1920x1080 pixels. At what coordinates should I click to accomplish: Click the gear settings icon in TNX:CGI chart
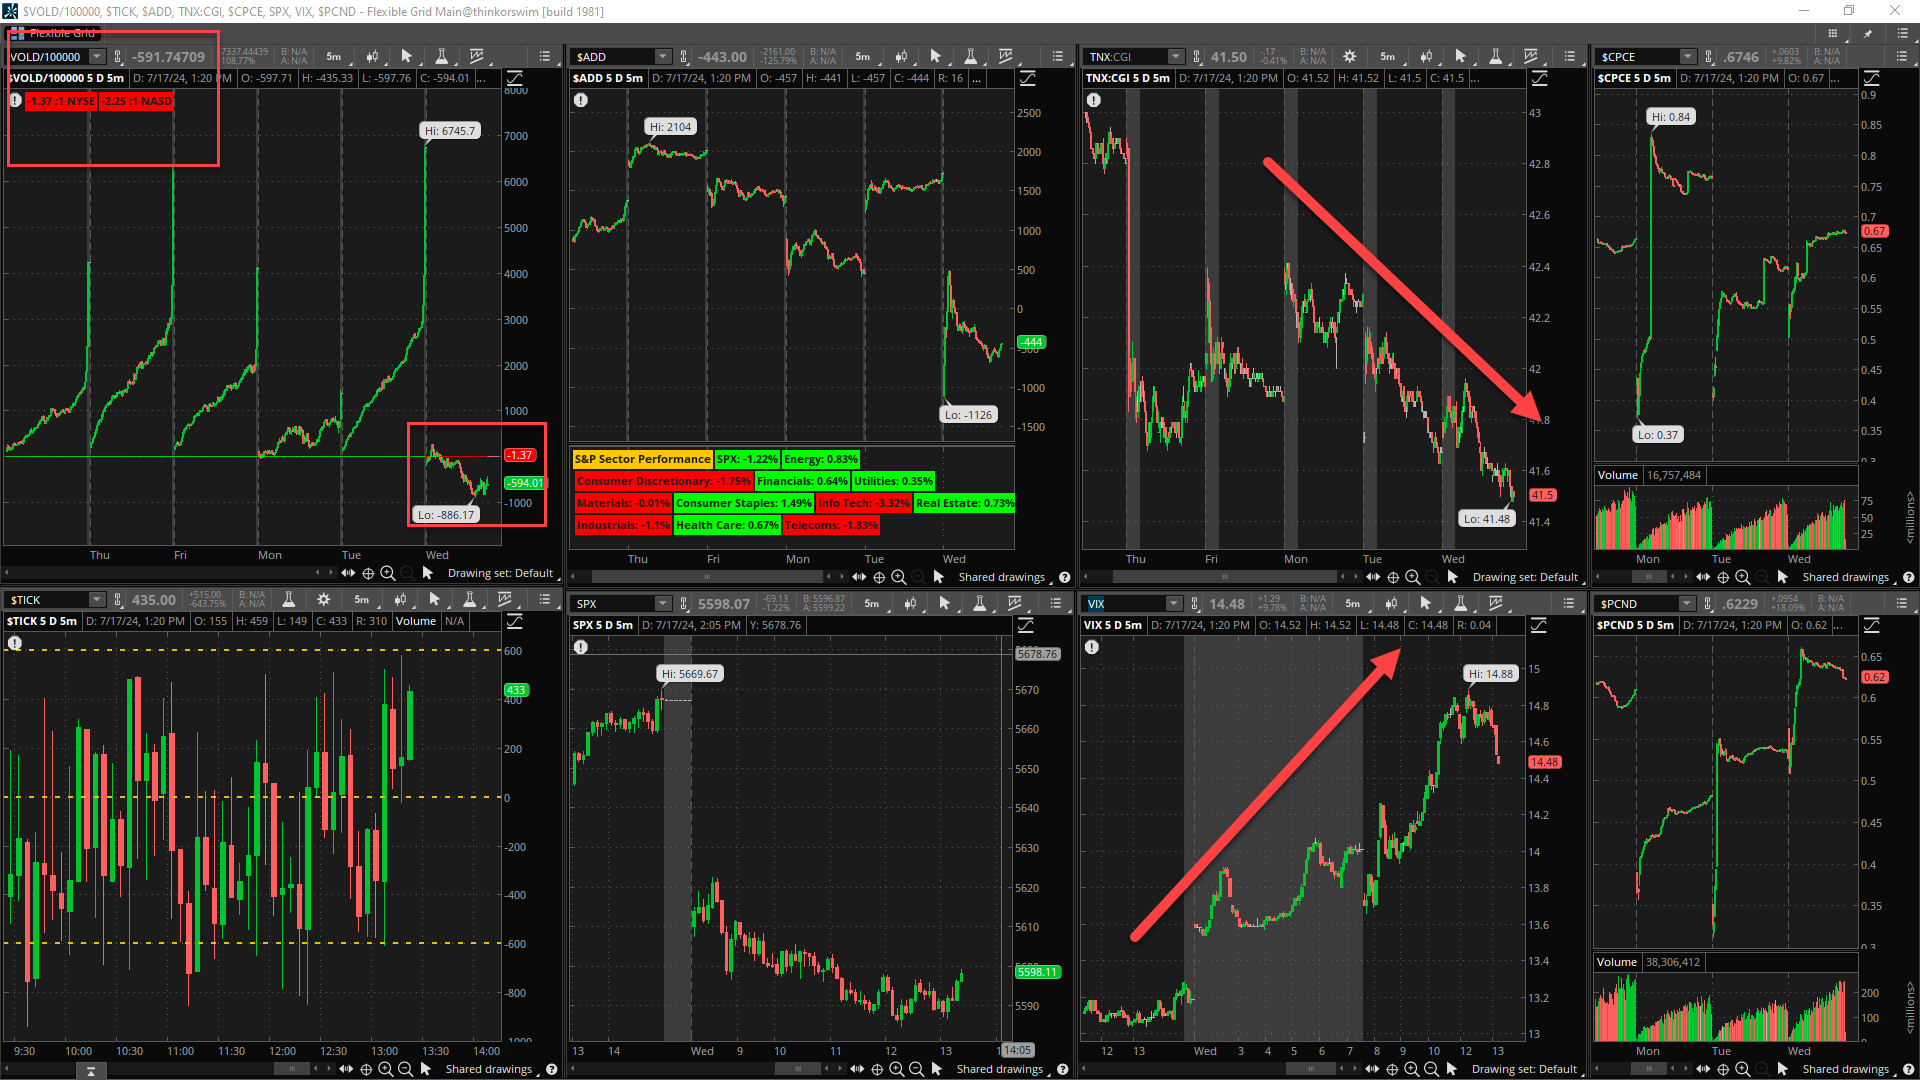click(x=1349, y=57)
